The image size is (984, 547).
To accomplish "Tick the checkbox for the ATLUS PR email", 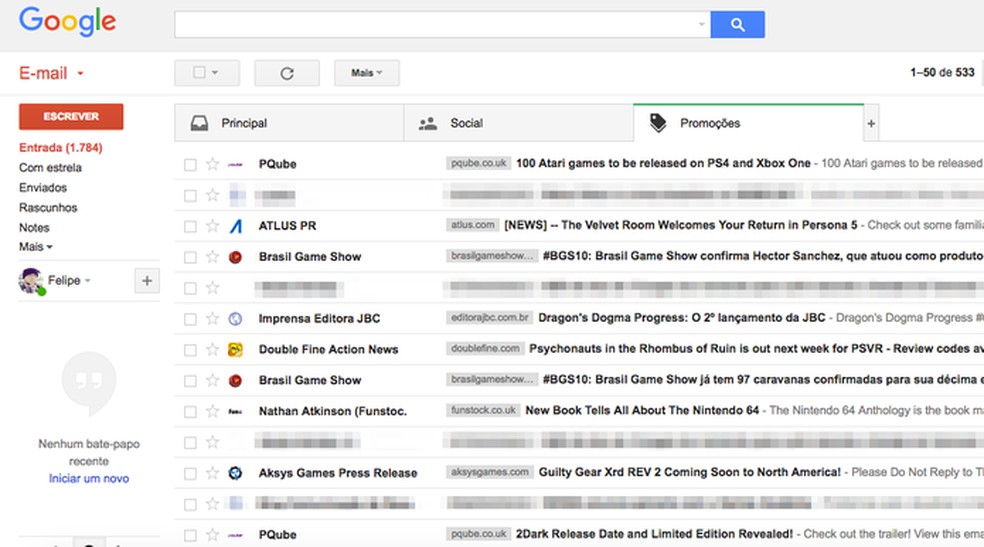I will click(190, 226).
